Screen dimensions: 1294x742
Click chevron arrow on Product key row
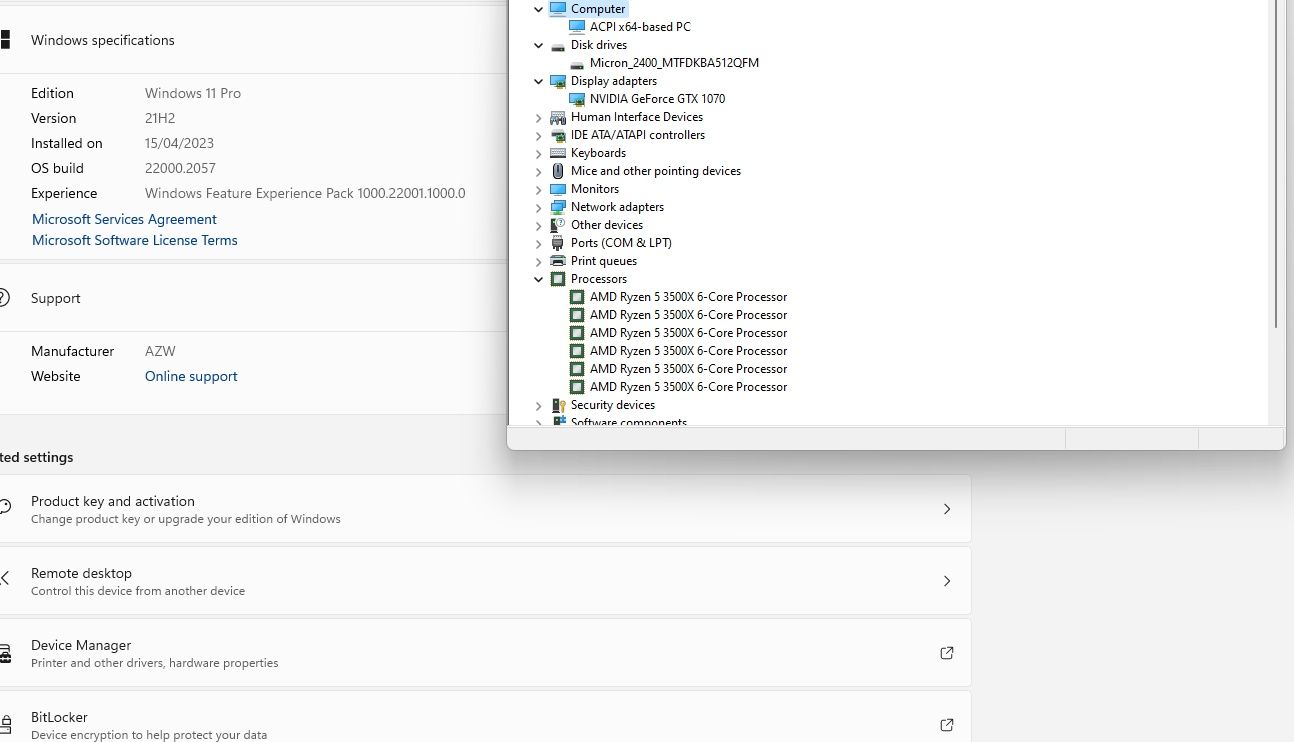click(947, 509)
